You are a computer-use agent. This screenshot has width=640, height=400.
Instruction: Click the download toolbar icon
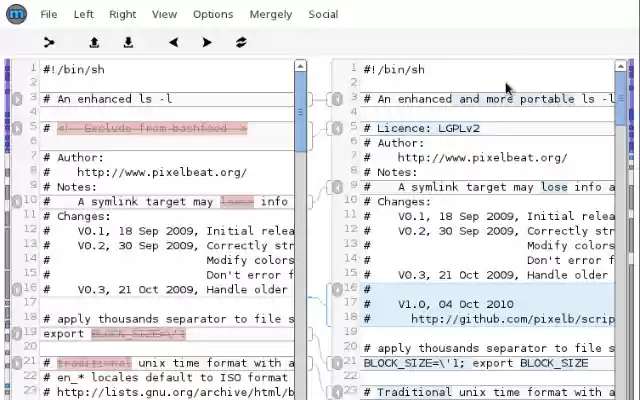tap(128, 42)
